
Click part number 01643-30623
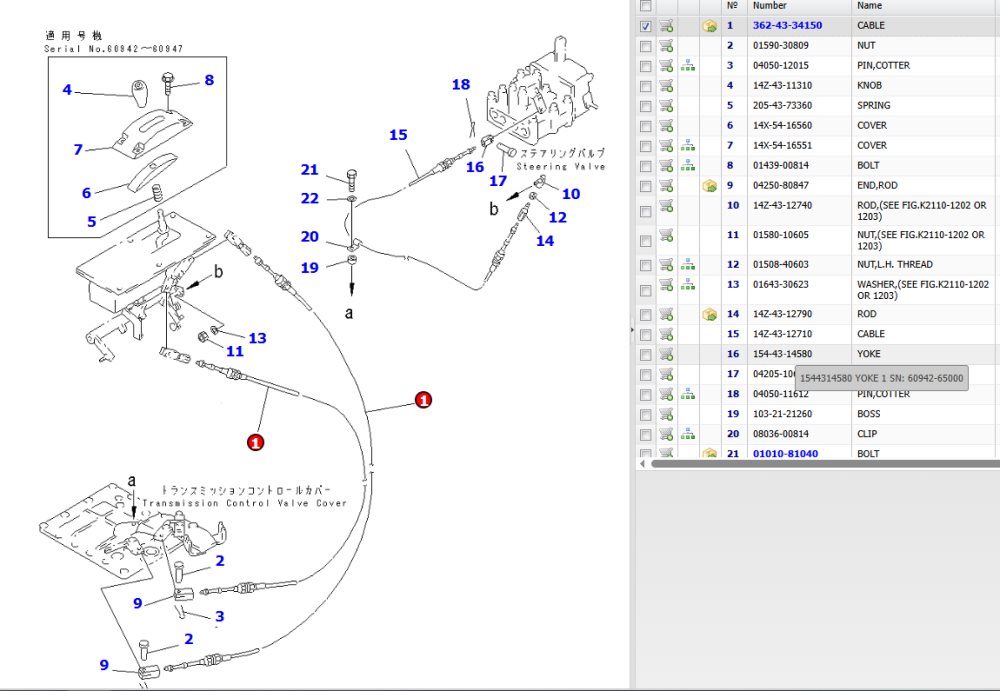click(782, 285)
